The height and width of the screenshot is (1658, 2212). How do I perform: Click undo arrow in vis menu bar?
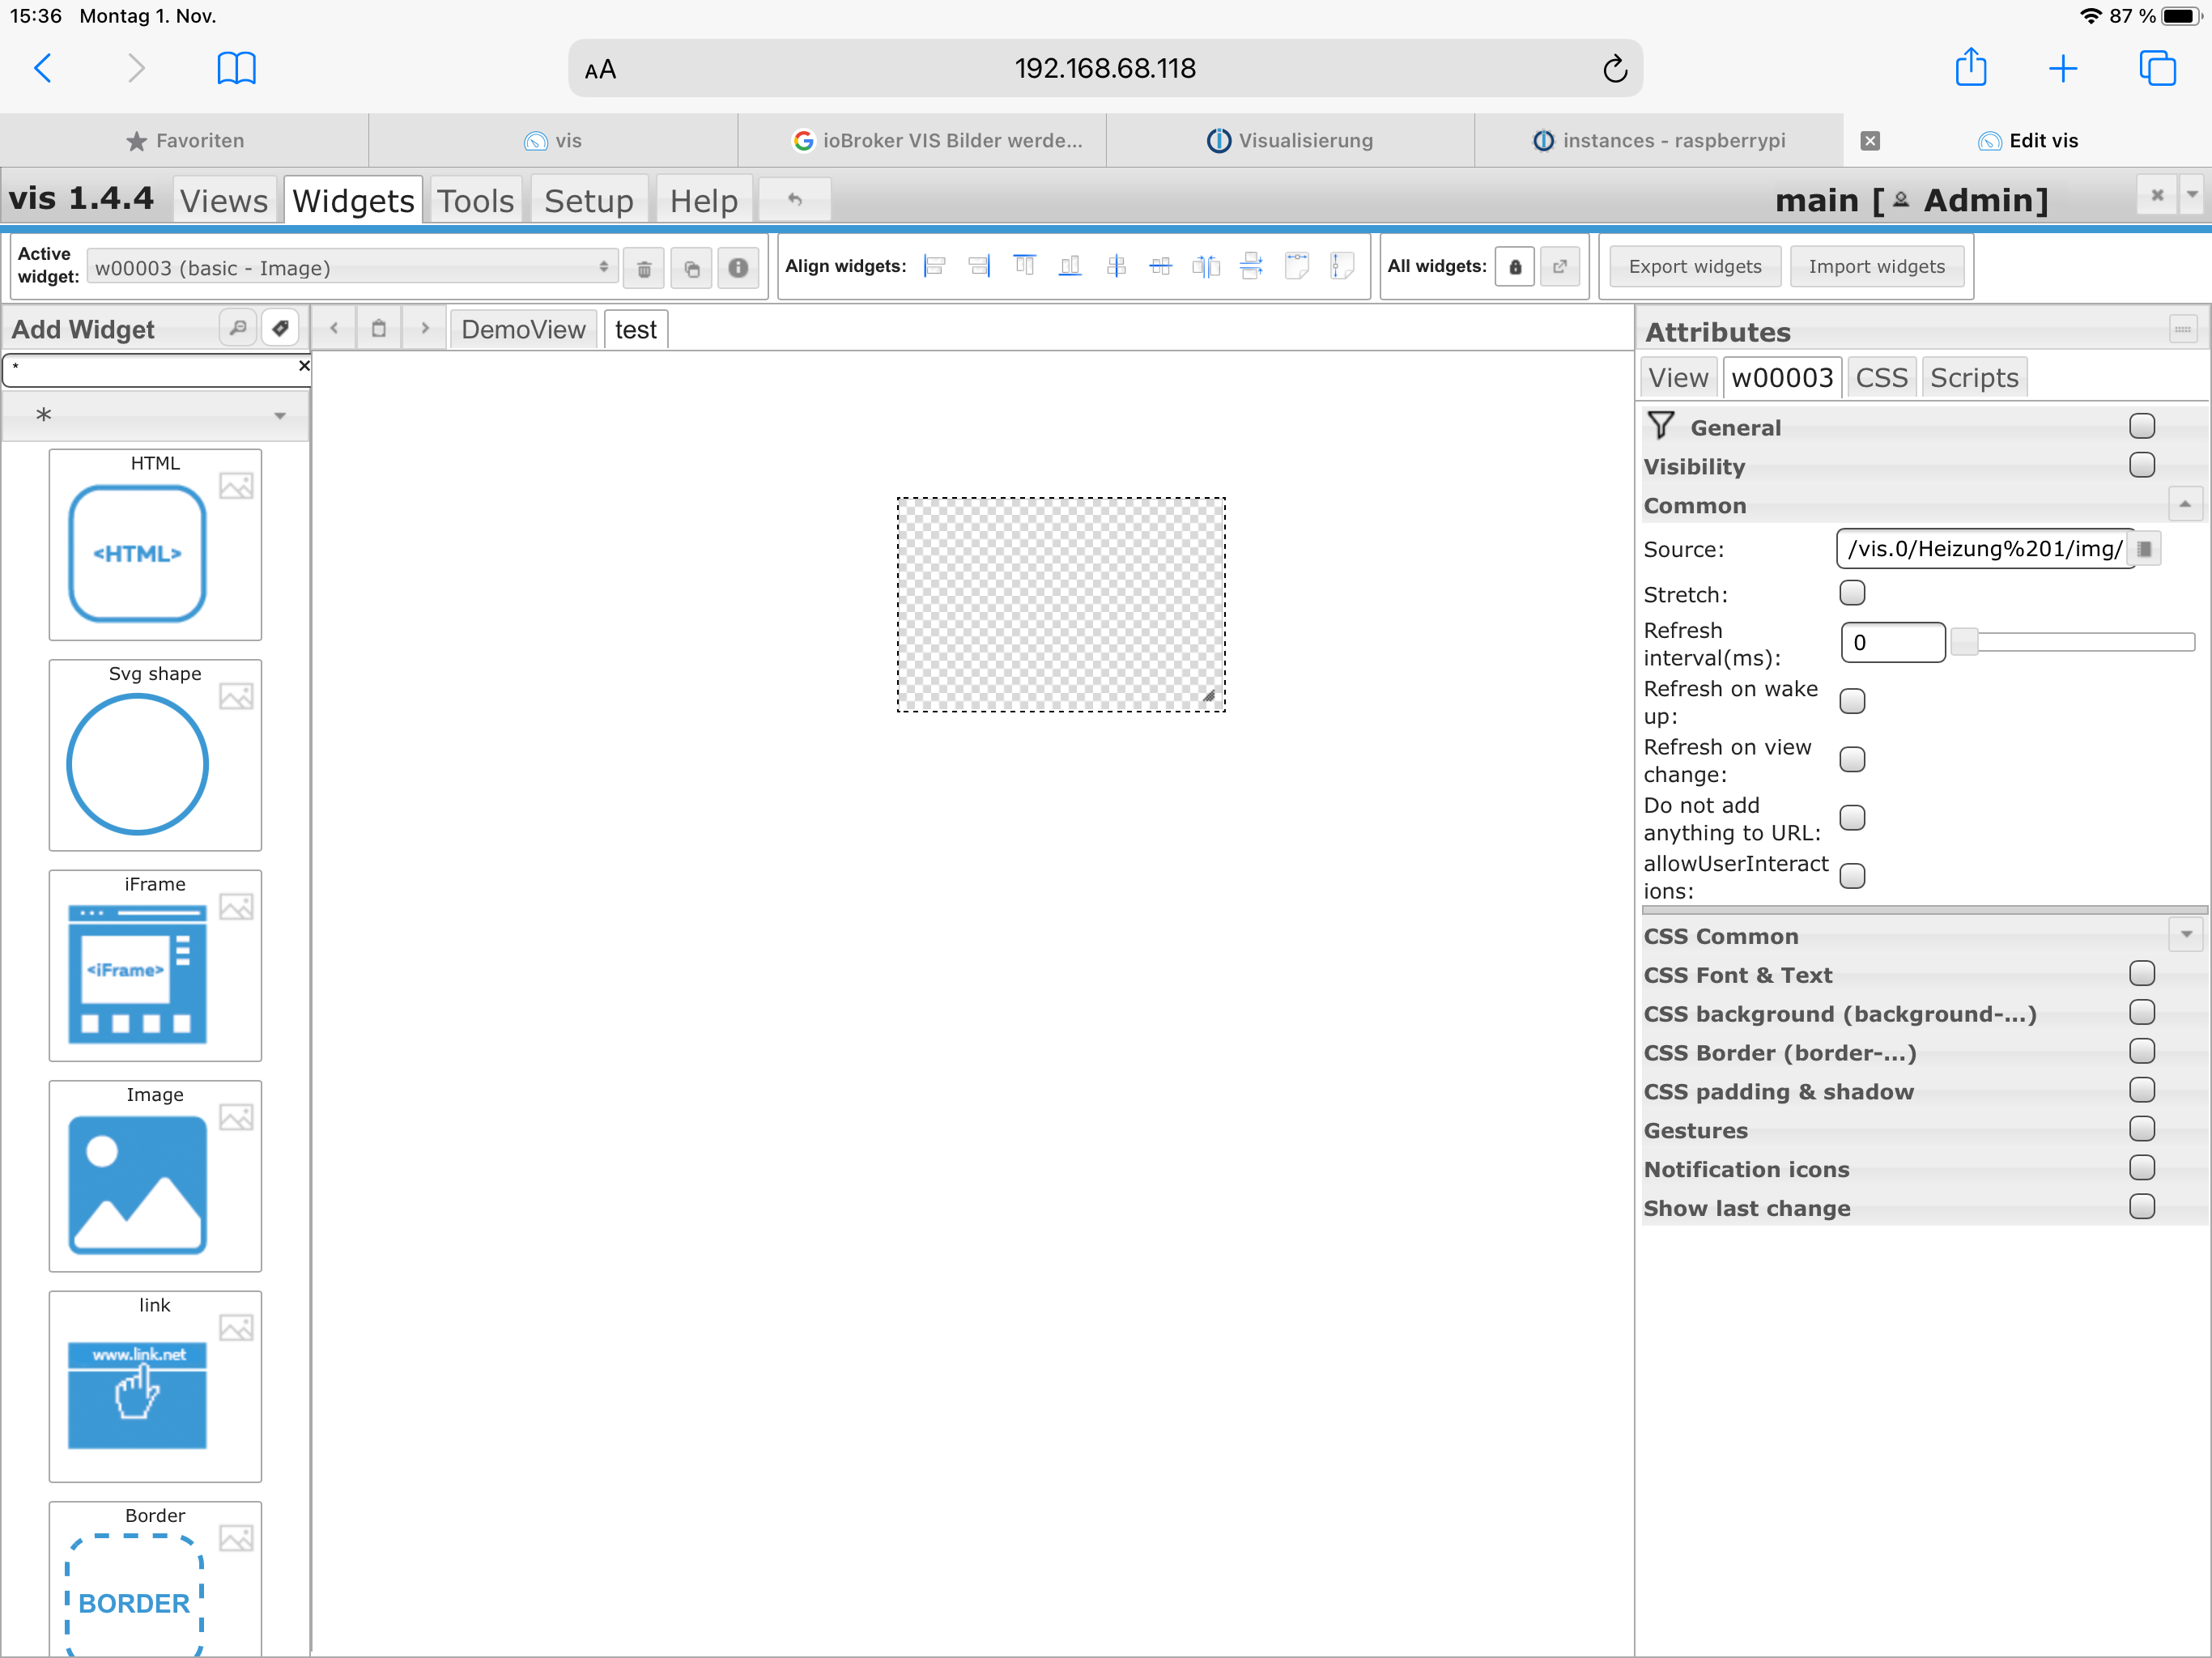pos(795,200)
